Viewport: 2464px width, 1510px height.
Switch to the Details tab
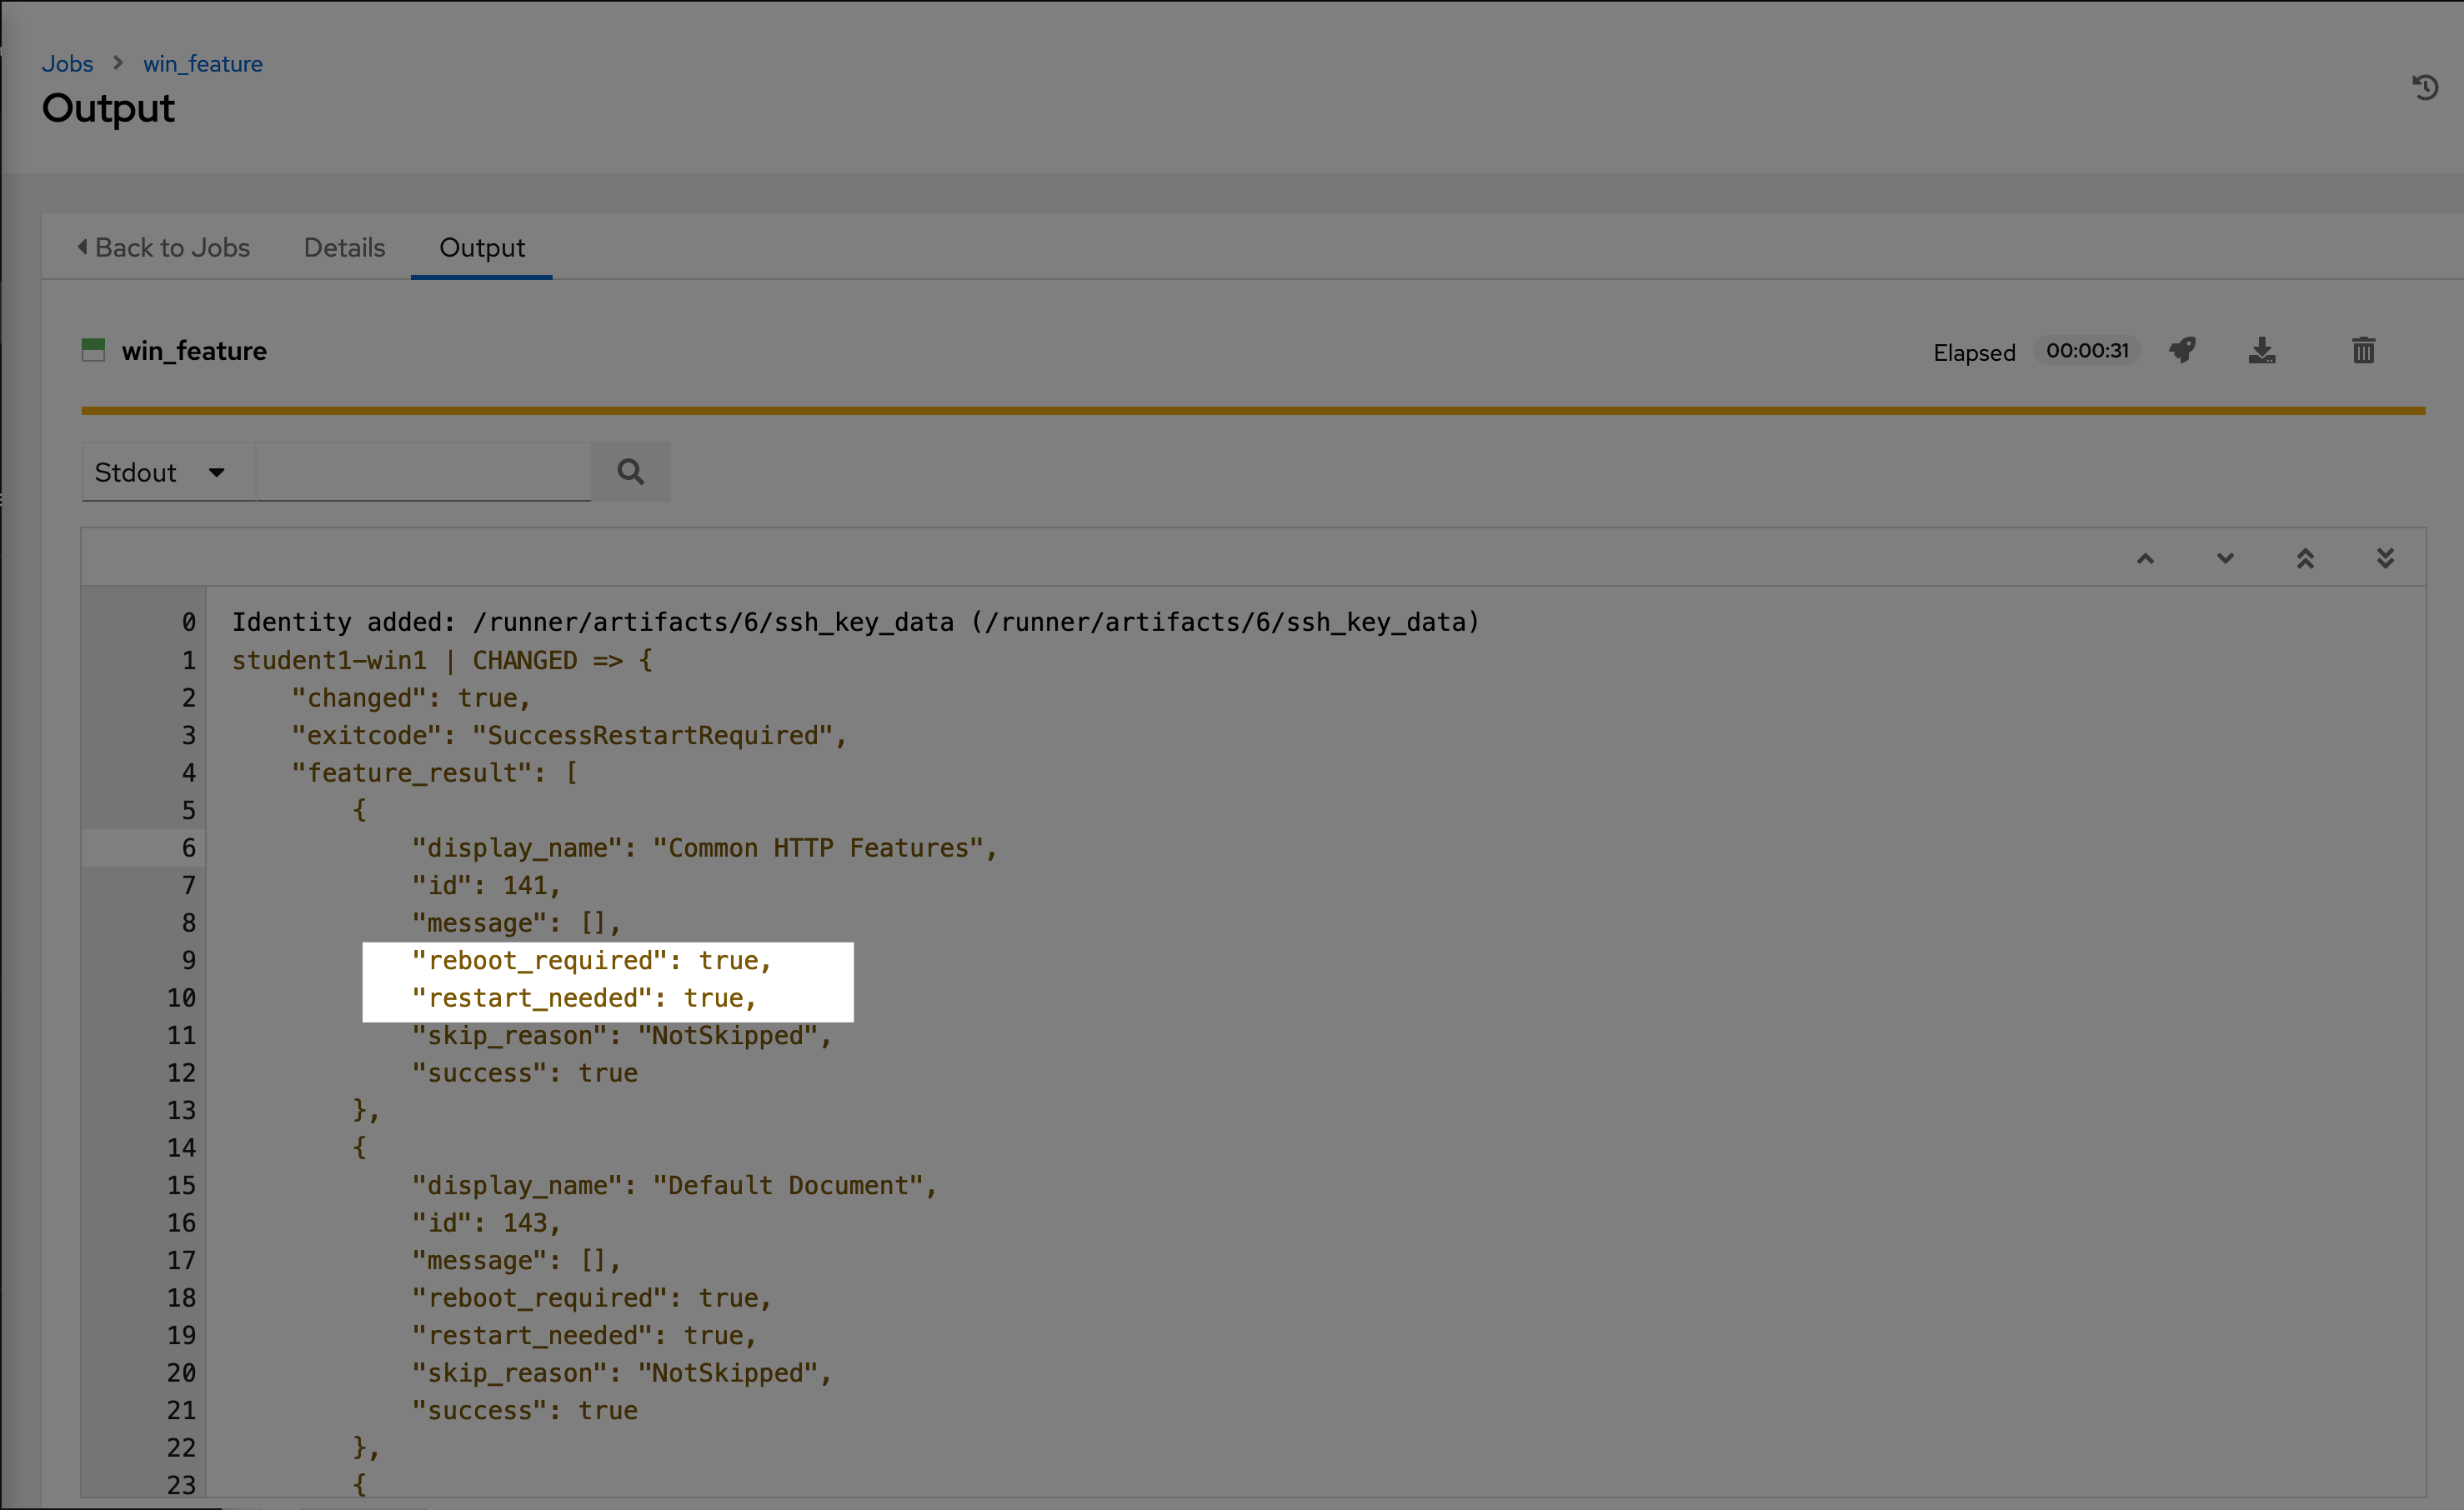[x=344, y=247]
